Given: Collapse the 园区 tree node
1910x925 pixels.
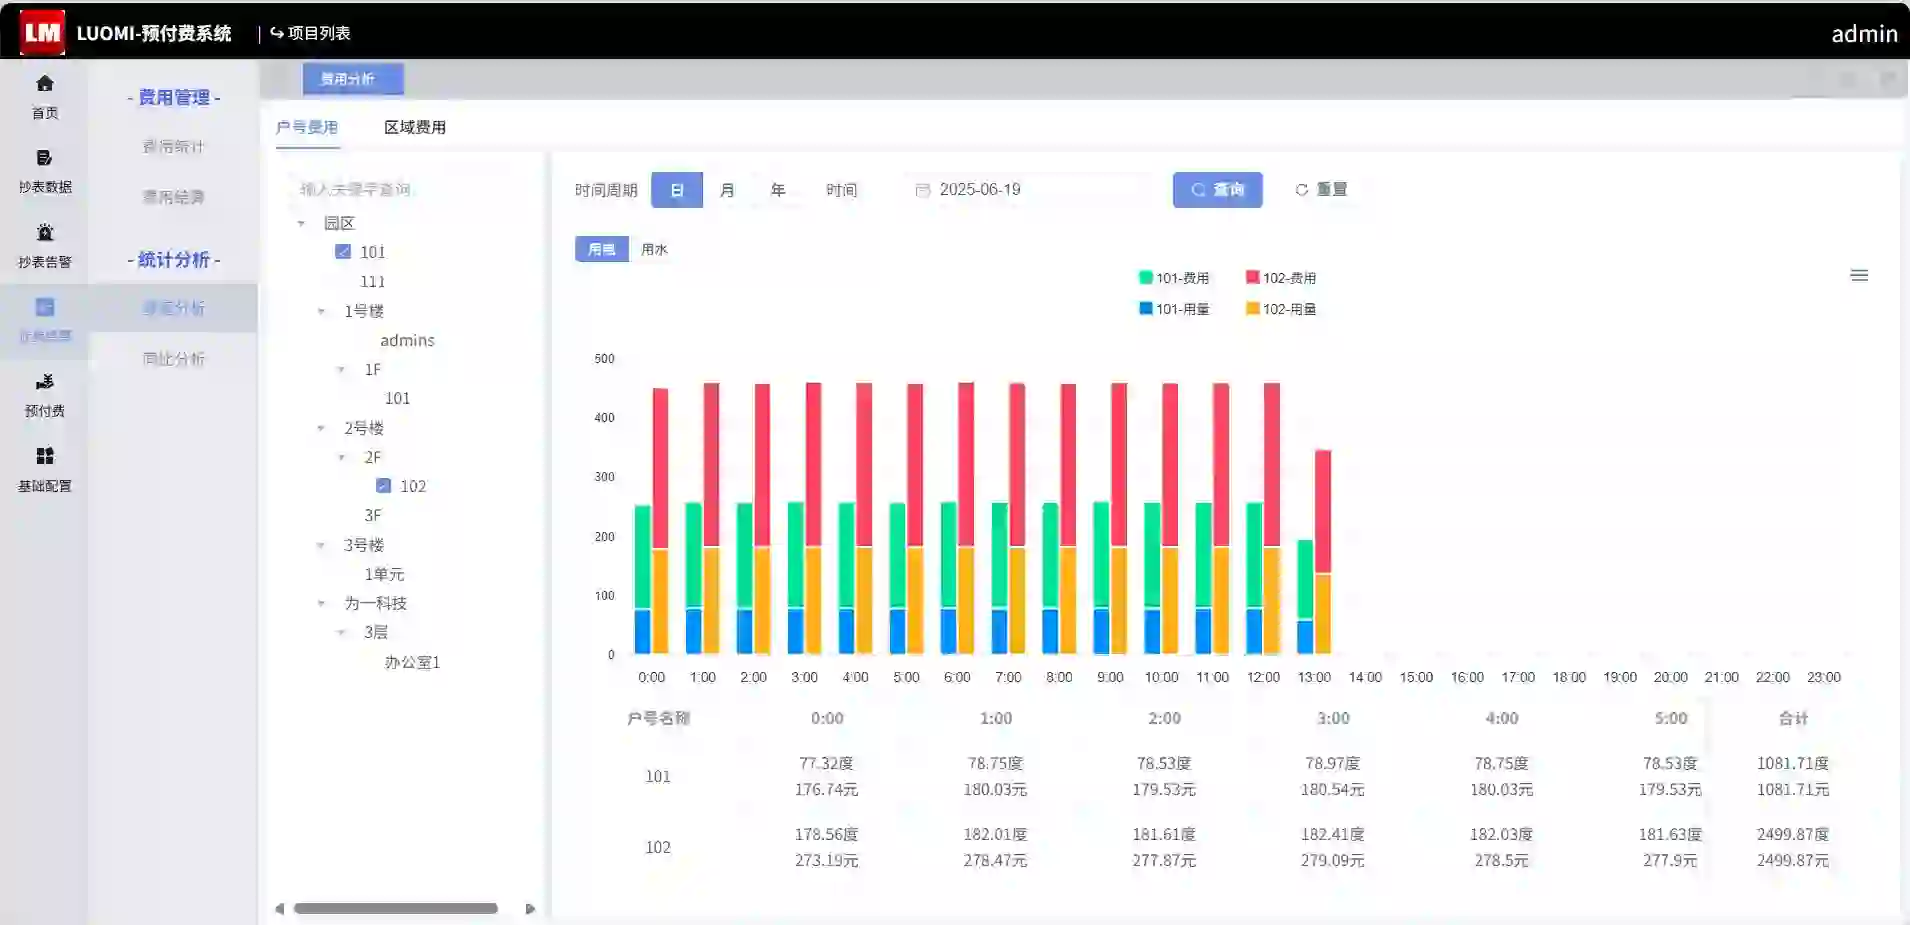Looking at the screenshot, I should click(x=302, y=223).
